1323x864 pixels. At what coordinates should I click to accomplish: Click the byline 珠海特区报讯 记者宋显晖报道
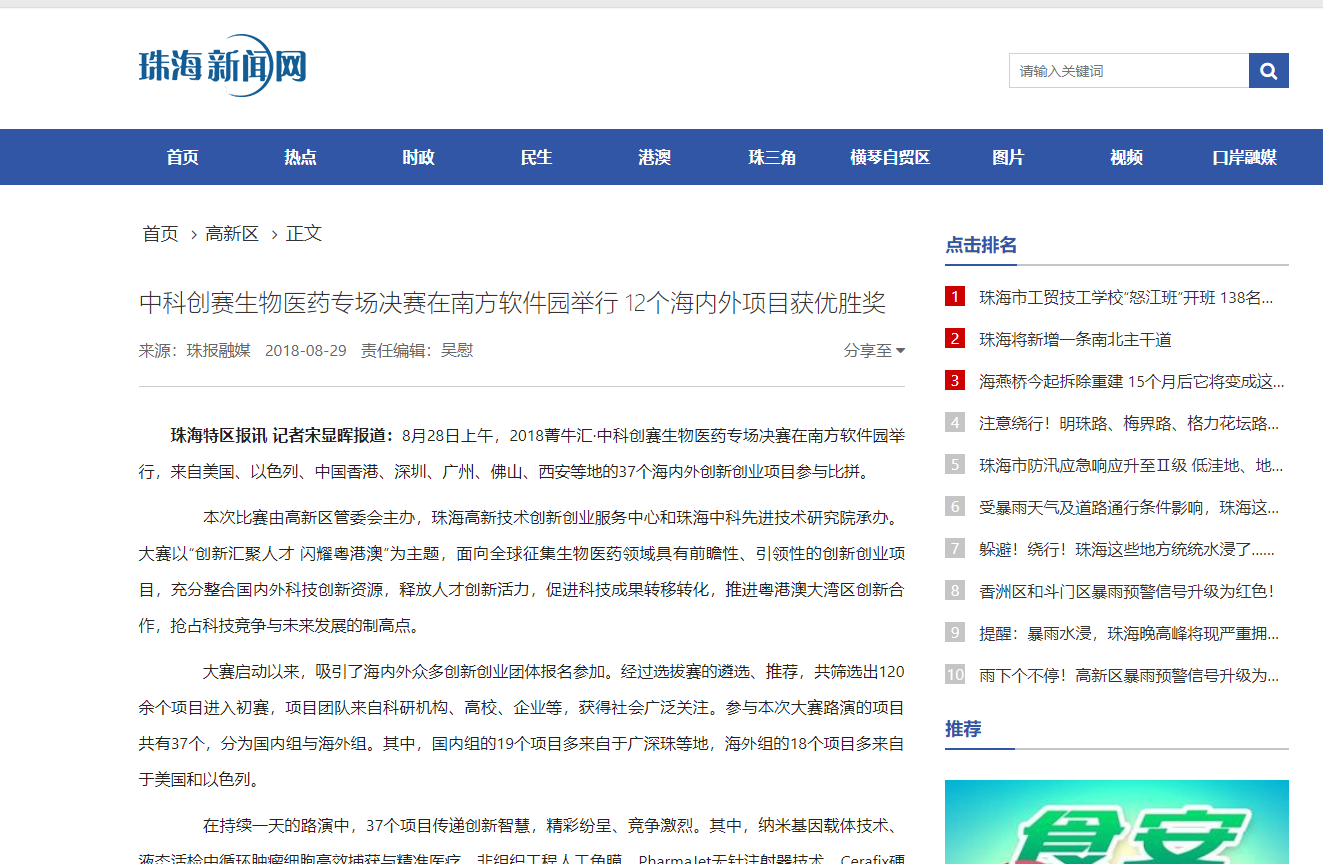(x=282, y=435)
